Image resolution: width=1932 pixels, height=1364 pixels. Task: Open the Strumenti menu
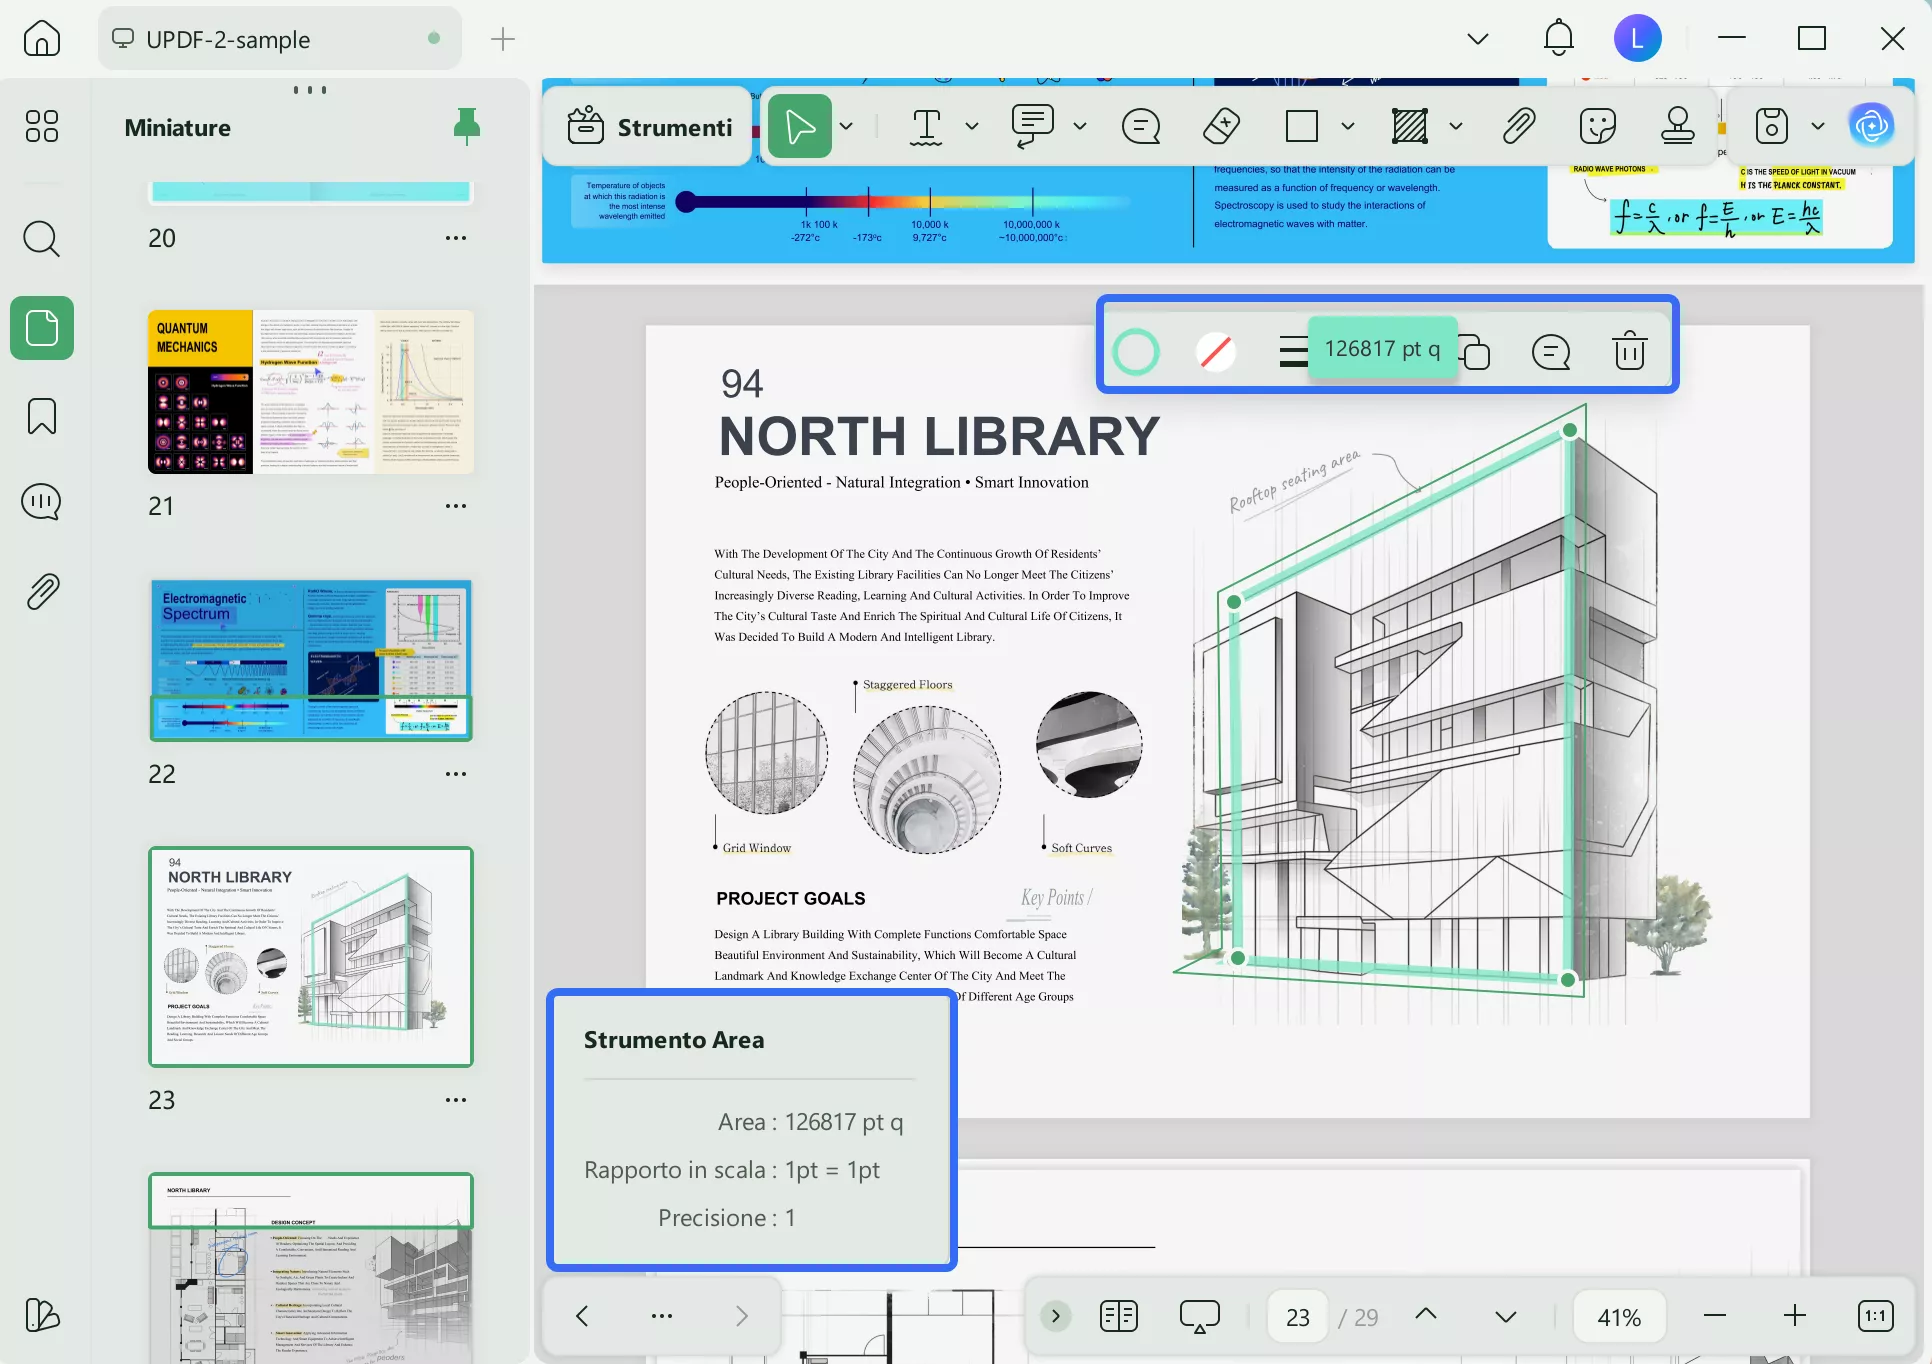pyautogui.click(x=650, y=127)
